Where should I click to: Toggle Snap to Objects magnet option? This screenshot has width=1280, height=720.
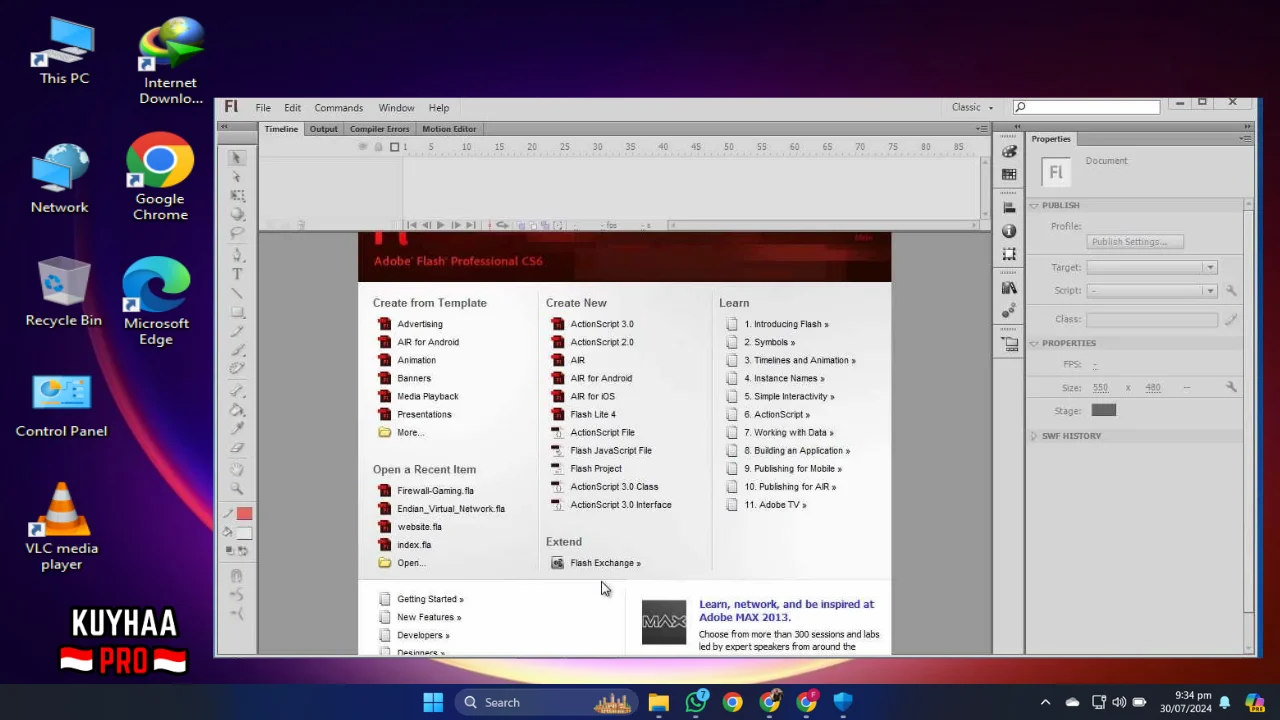(x=237, y=576)
